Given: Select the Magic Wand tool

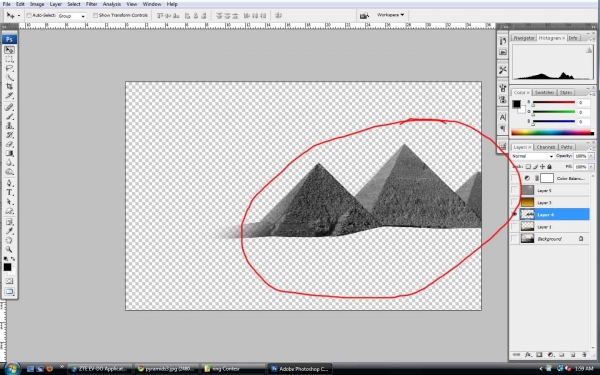Looking at the screenshot, I should click(x=9, y=78).
